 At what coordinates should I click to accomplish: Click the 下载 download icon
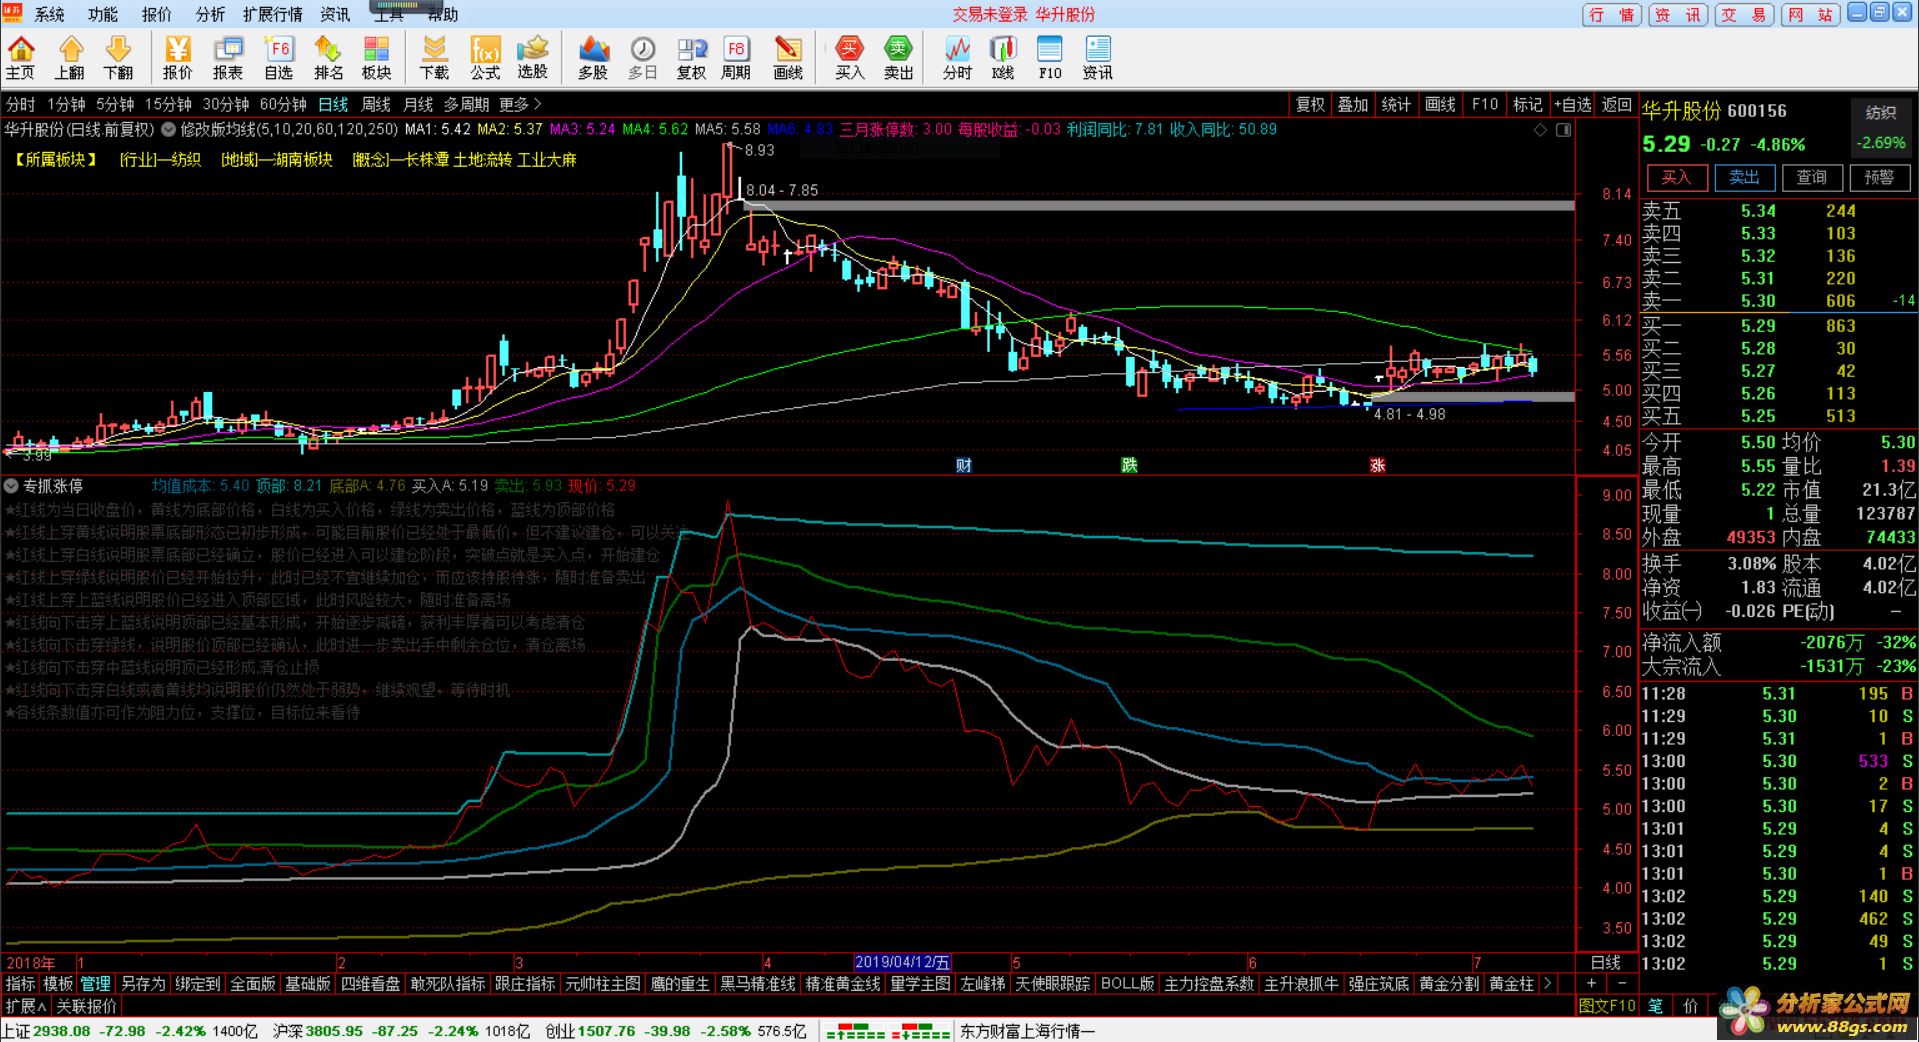(x=434, y=58)
